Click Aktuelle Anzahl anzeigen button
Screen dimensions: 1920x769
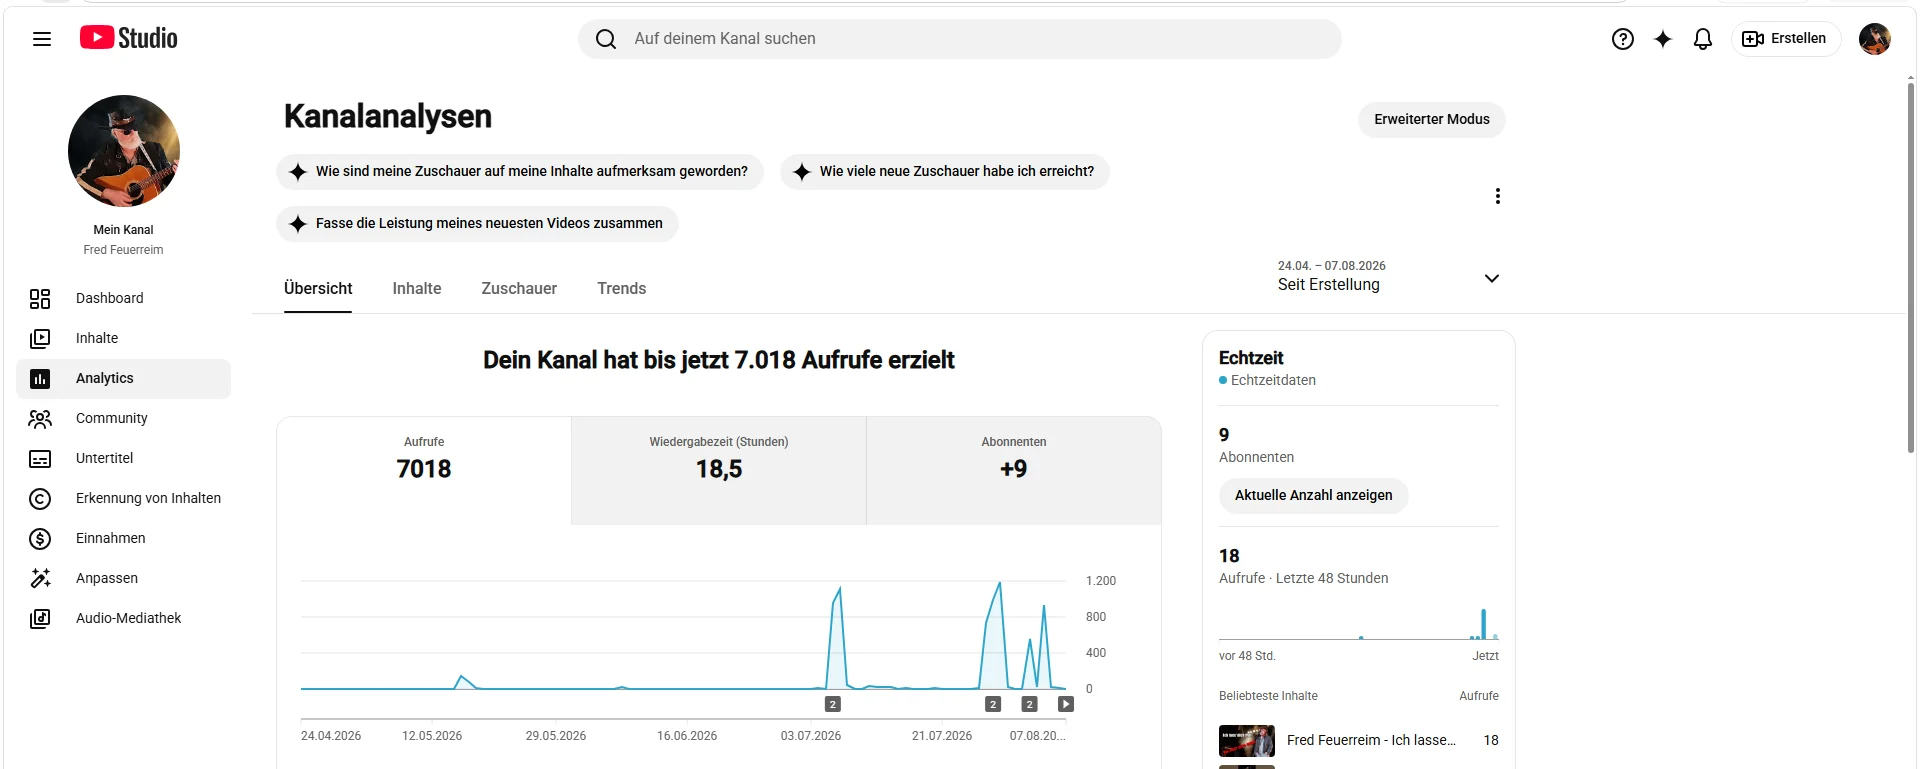1313,495
